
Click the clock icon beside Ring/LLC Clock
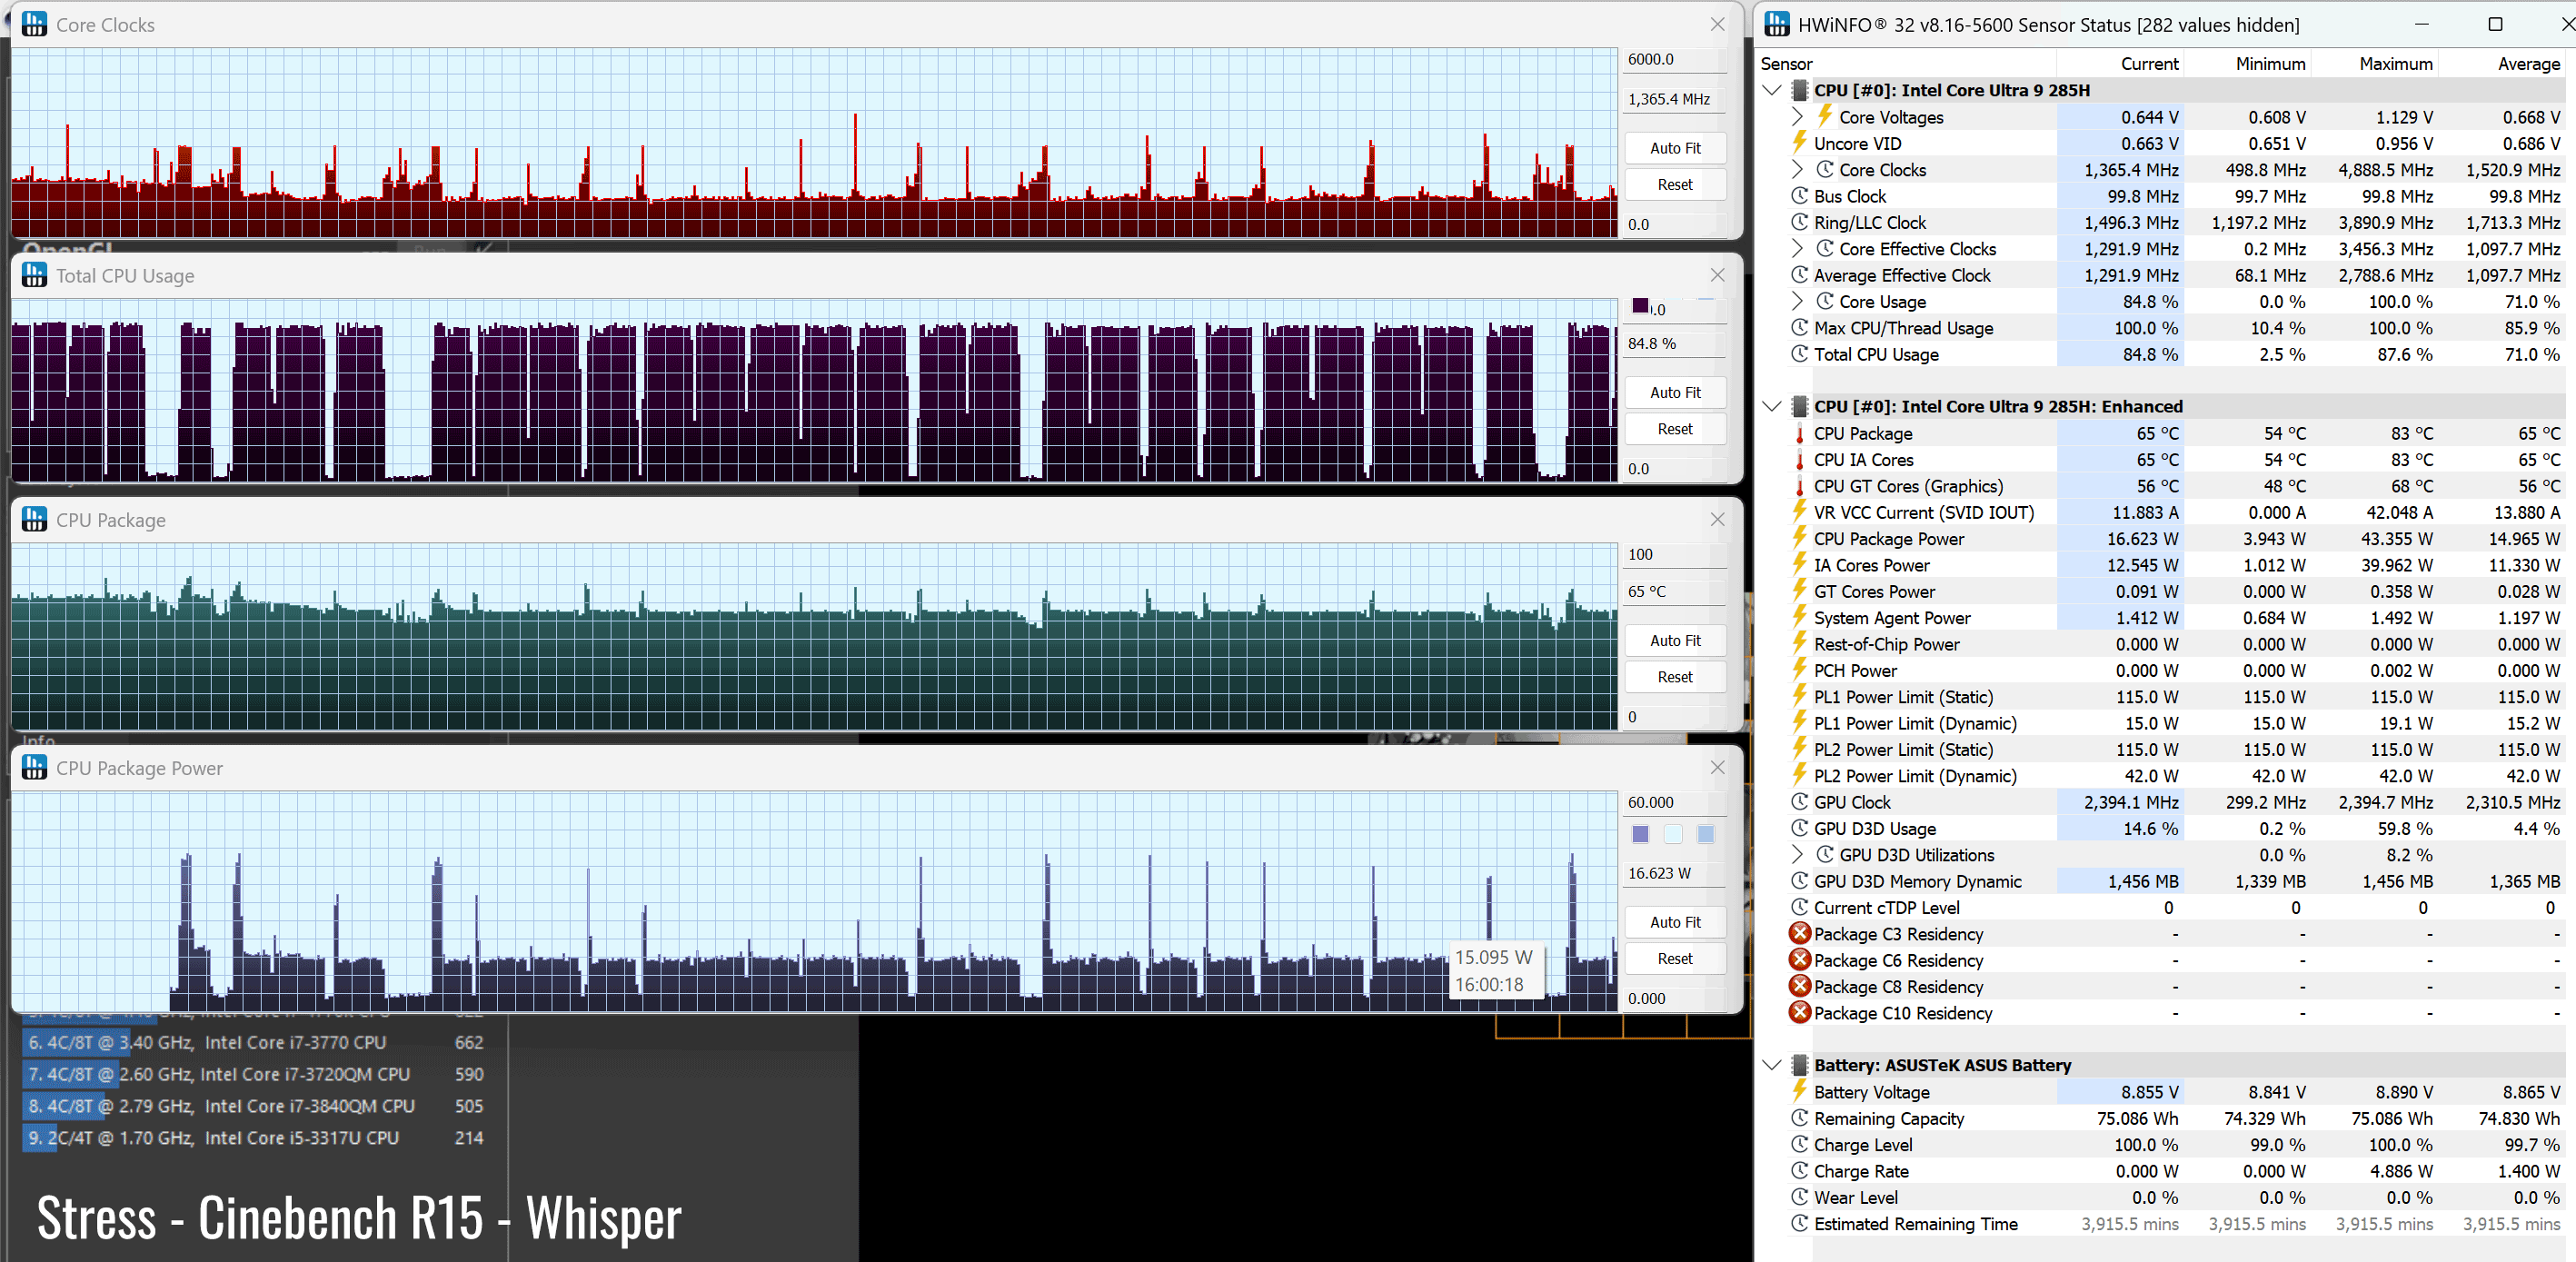(x=1799, y=222)
